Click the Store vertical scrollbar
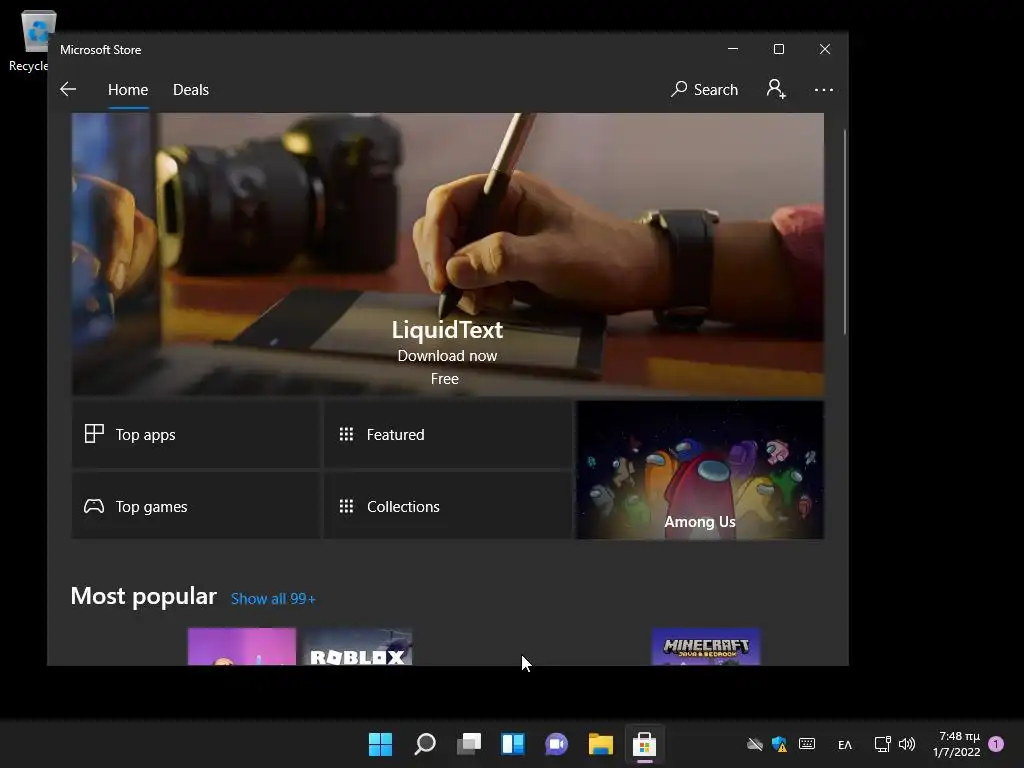This screenshot has width=1024, height=768. pos(845,232)
